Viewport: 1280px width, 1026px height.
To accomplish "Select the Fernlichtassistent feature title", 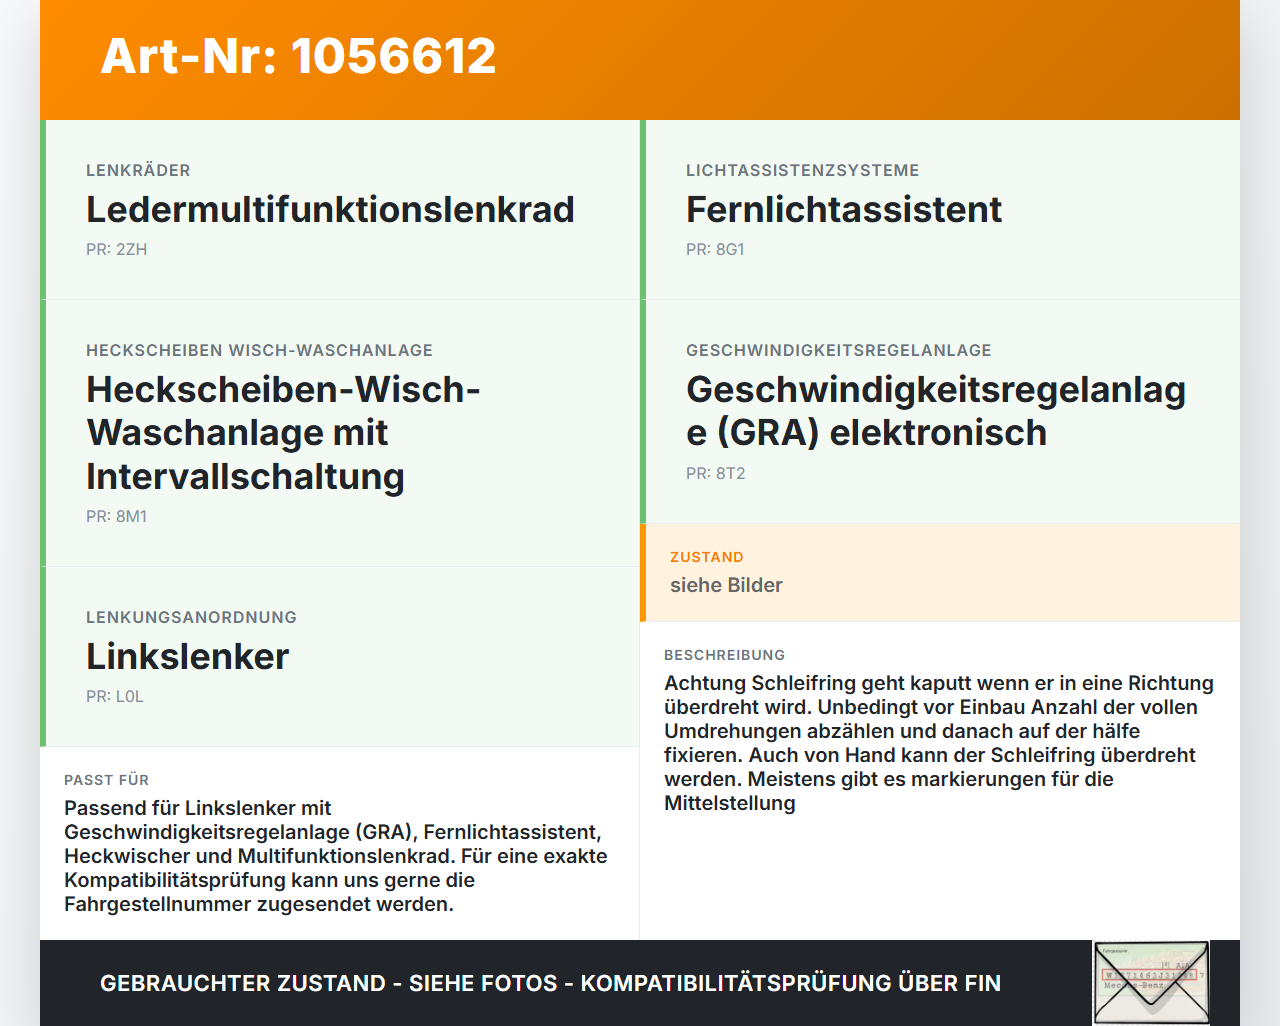I will [x=843, y=209].
